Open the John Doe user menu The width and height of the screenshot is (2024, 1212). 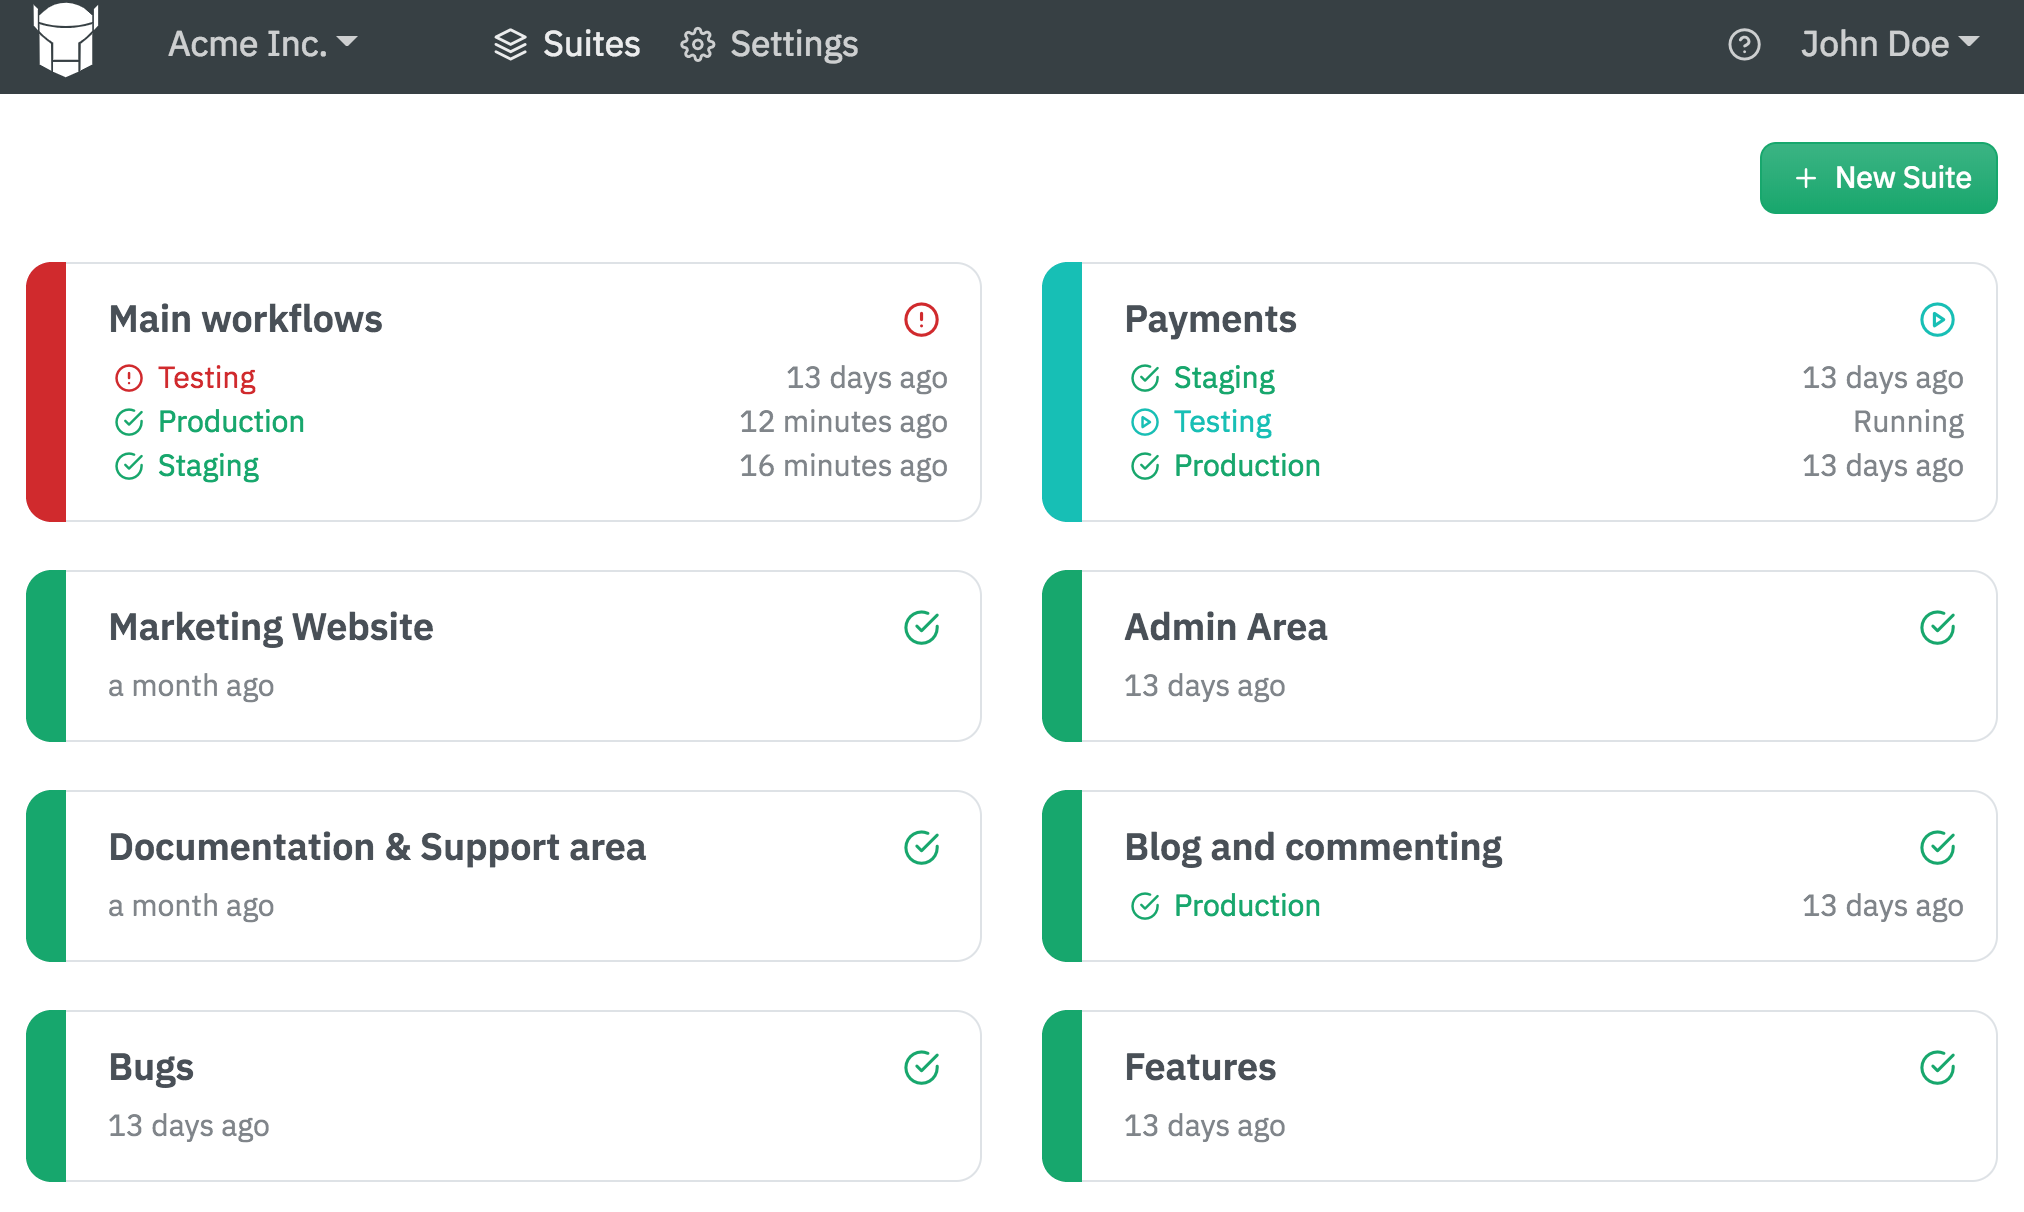1889,44
